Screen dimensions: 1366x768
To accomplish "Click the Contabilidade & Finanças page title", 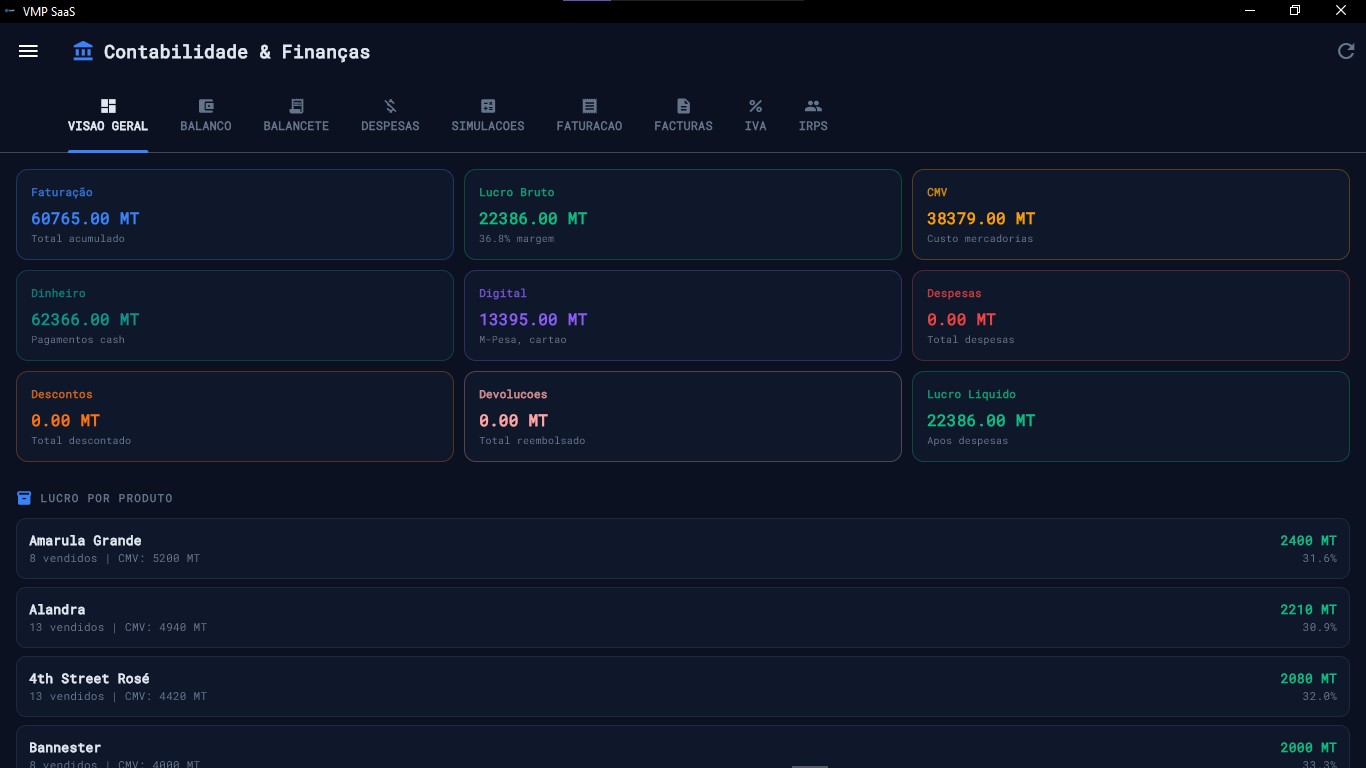I will [x=237, y=52].
